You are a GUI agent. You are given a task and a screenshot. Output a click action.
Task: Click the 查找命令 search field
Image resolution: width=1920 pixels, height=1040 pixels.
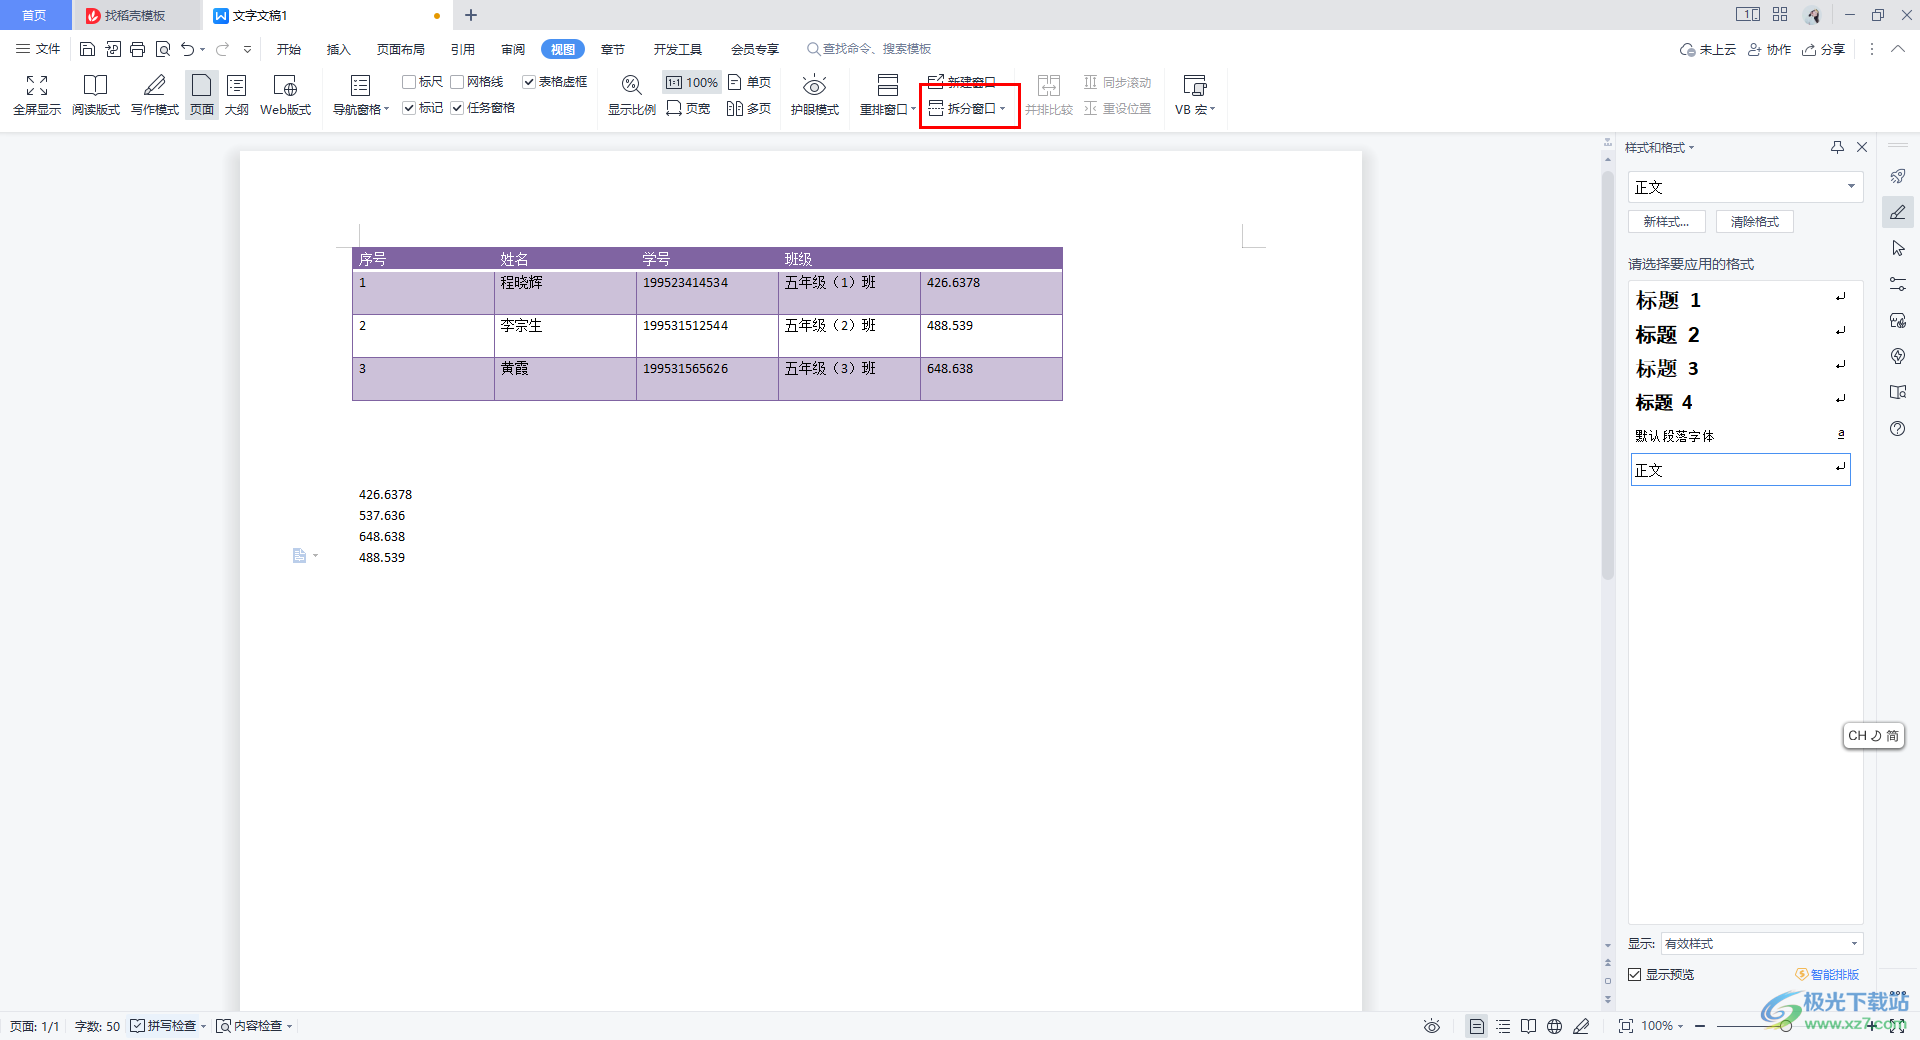pyautogui.click(x=870, y=49)
